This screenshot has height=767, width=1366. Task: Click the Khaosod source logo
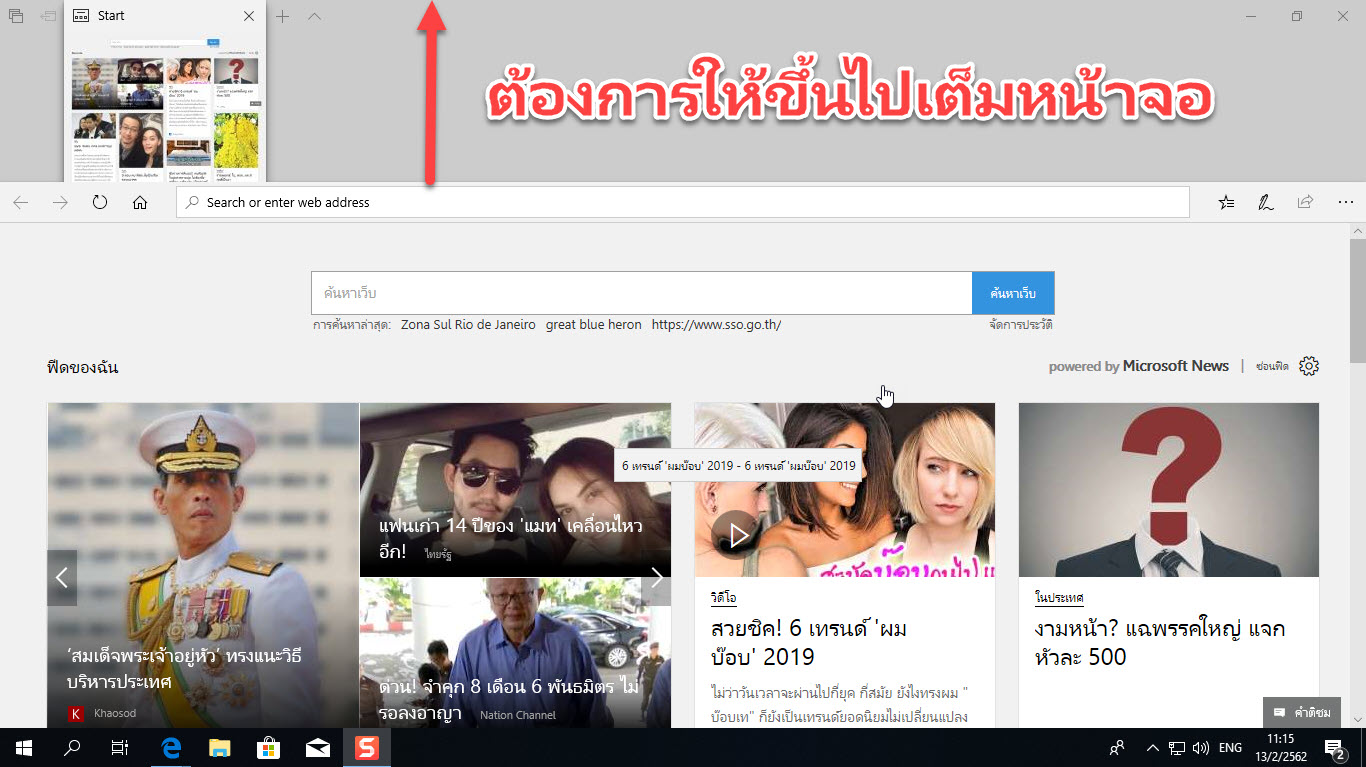[75, 713]
